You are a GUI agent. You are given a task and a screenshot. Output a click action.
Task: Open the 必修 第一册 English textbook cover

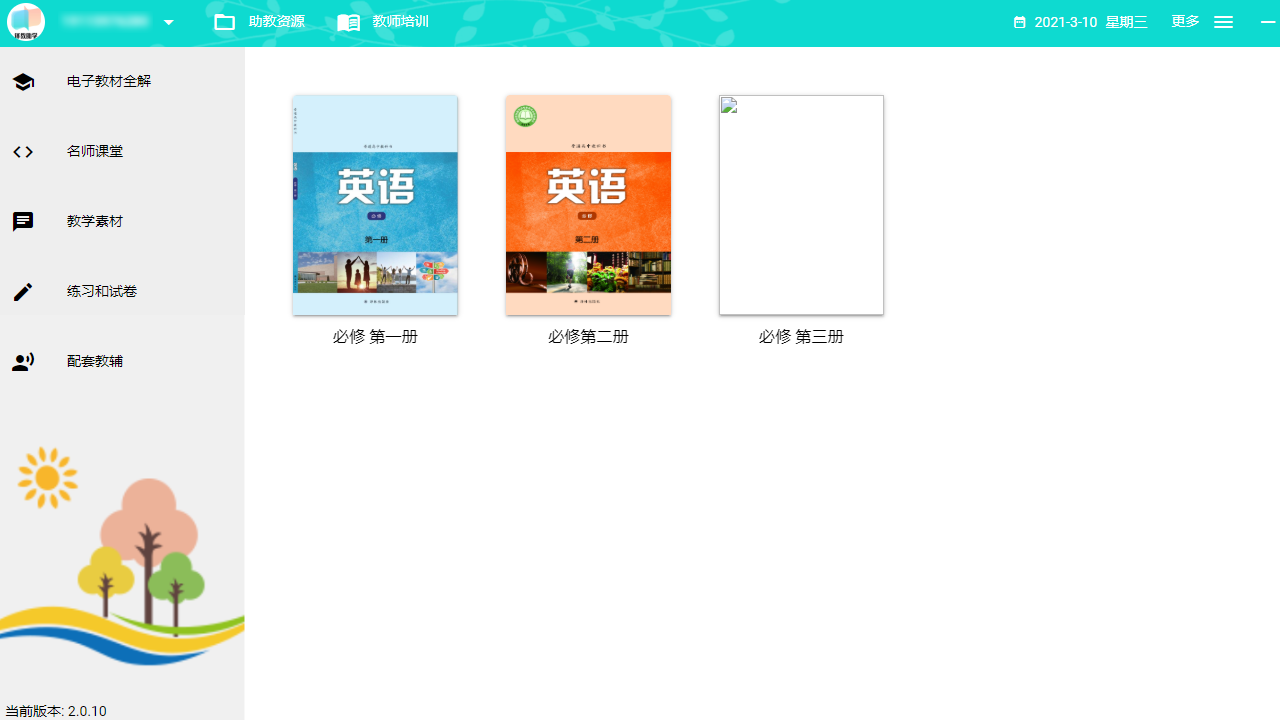[374, 205]
